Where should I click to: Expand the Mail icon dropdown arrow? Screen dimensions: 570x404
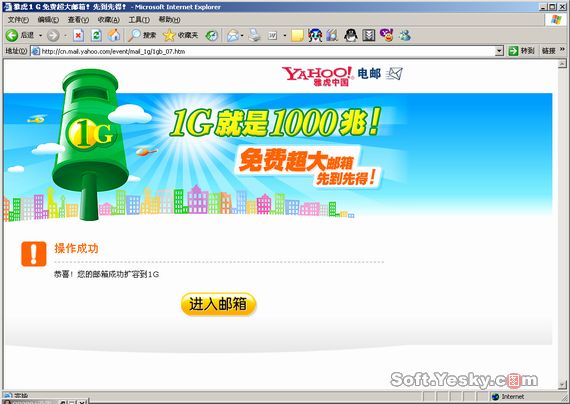coord(242,36)
